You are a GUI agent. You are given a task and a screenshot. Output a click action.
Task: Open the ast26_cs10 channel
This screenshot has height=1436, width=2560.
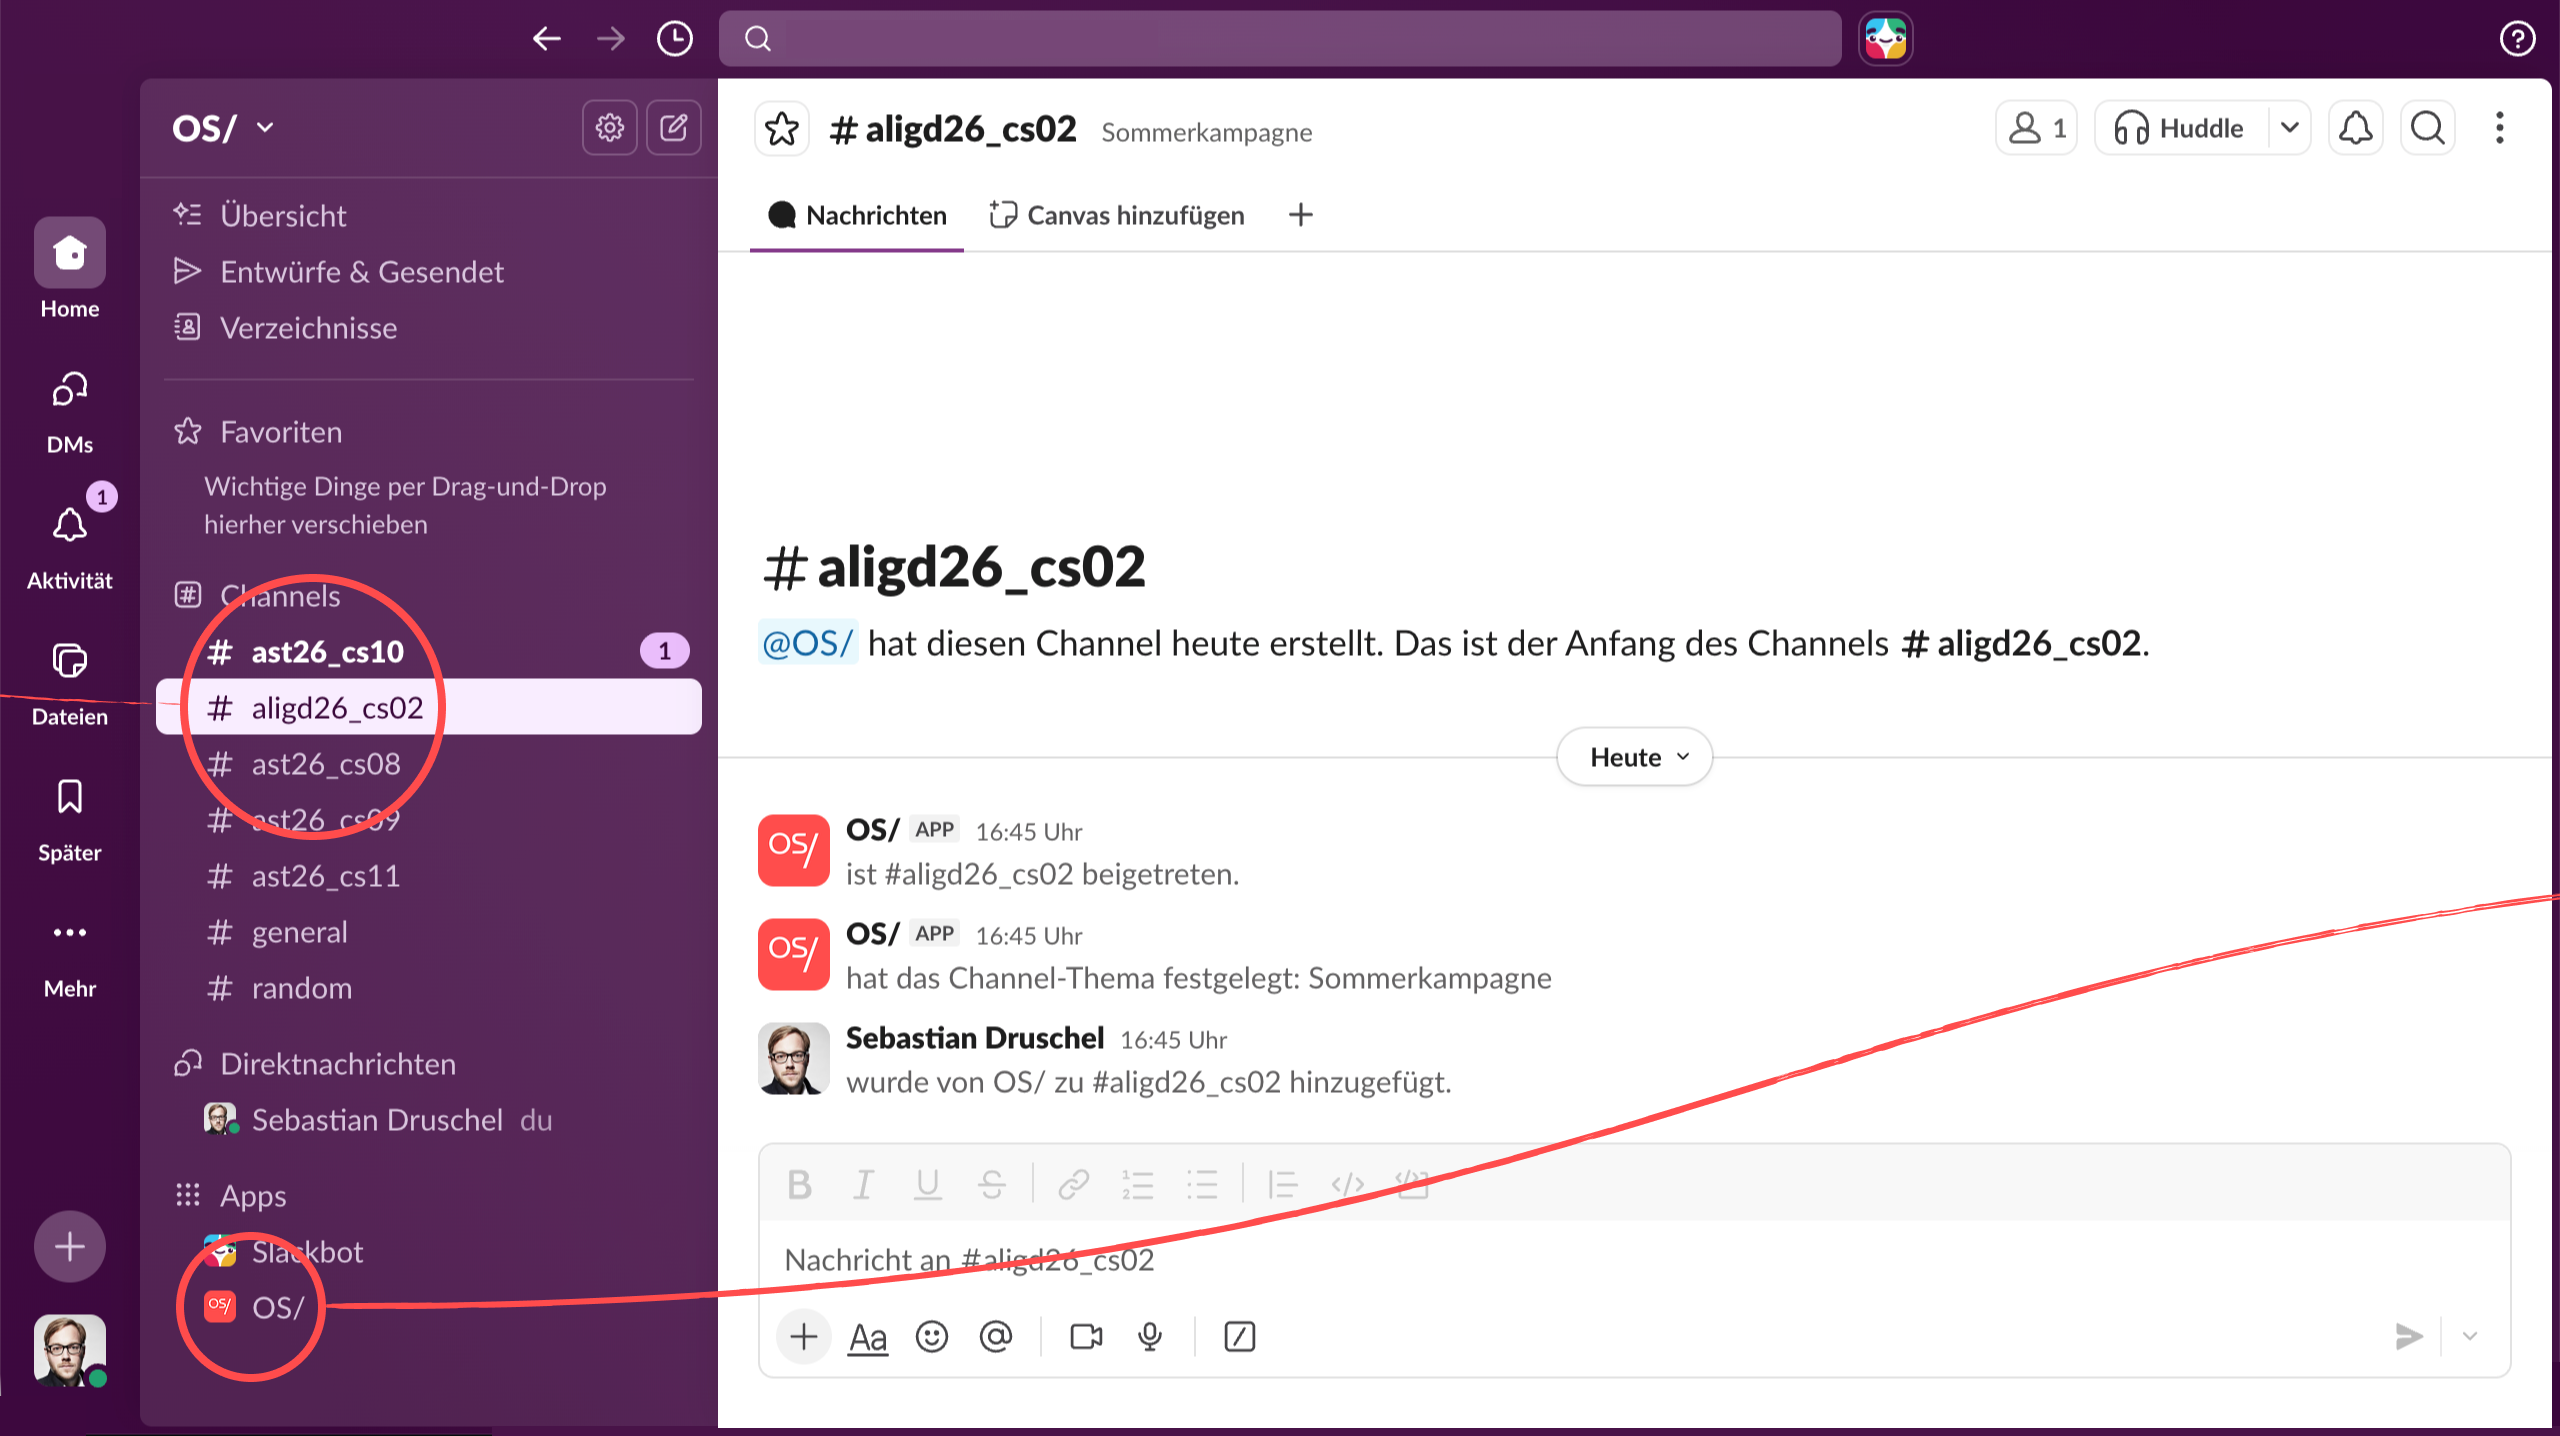(x=328, y=652)
